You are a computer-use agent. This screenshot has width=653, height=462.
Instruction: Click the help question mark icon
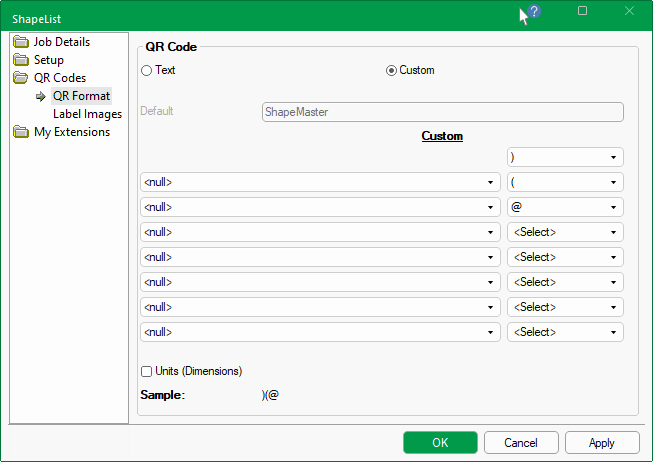pos(534,11)
